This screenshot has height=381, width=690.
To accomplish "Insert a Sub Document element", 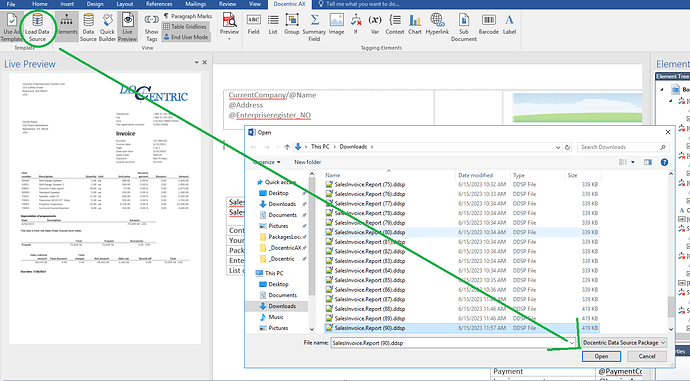I will 464,27.
